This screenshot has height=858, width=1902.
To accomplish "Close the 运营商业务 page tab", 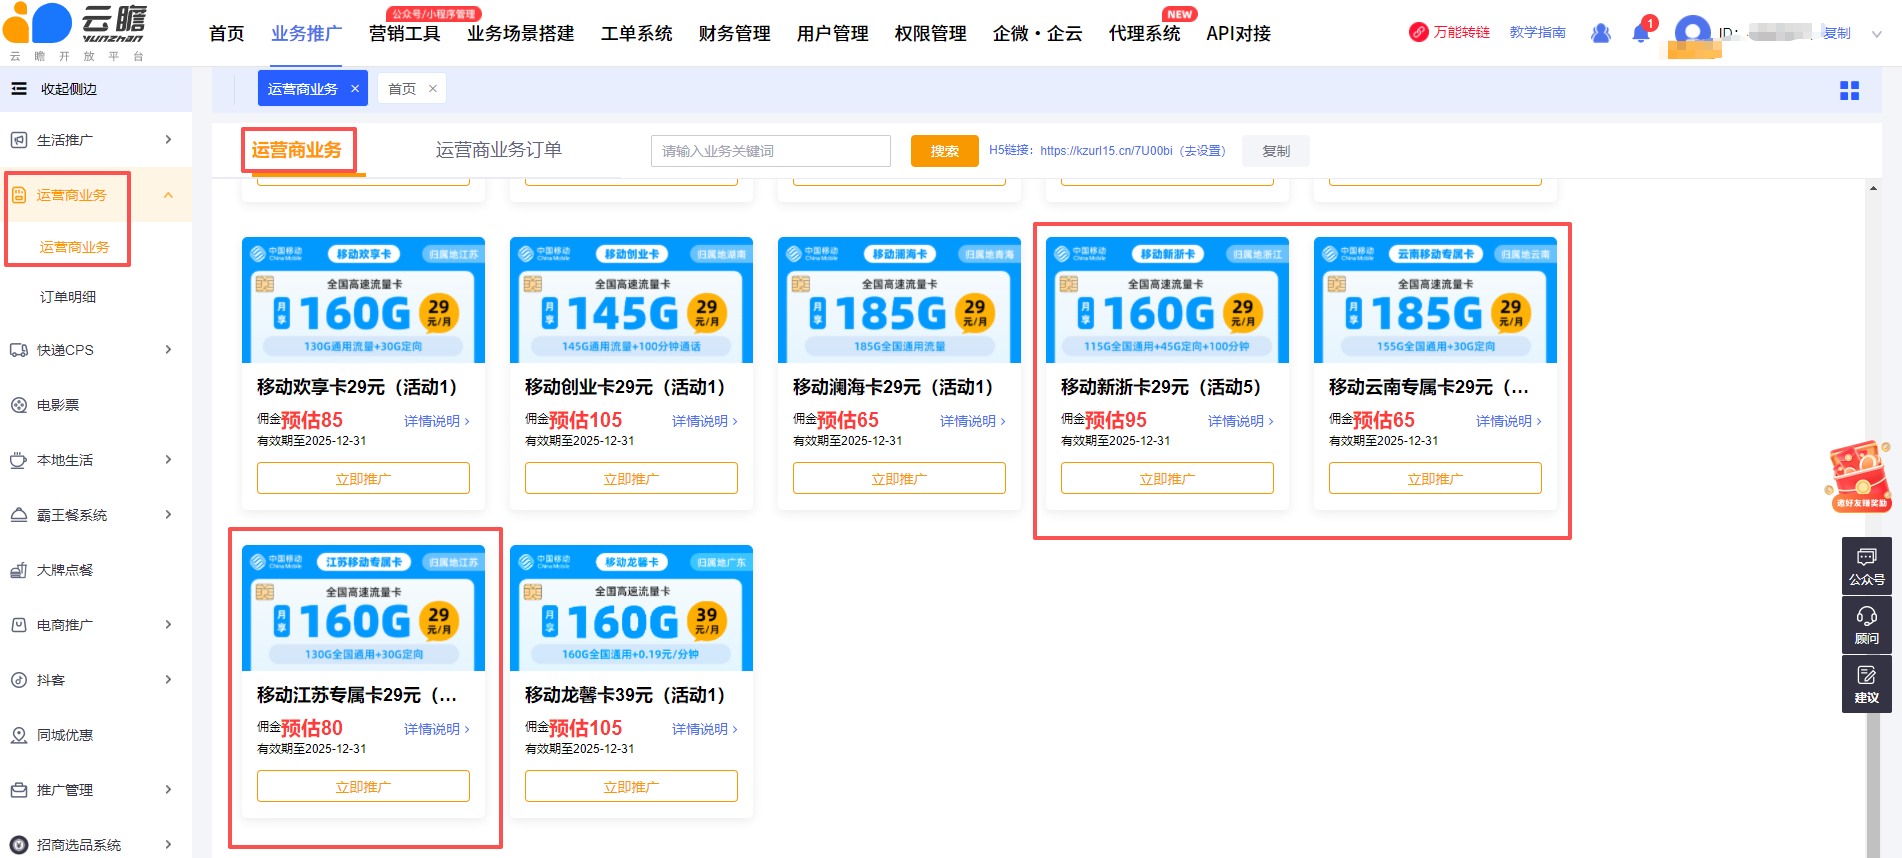I will (355, 89).
